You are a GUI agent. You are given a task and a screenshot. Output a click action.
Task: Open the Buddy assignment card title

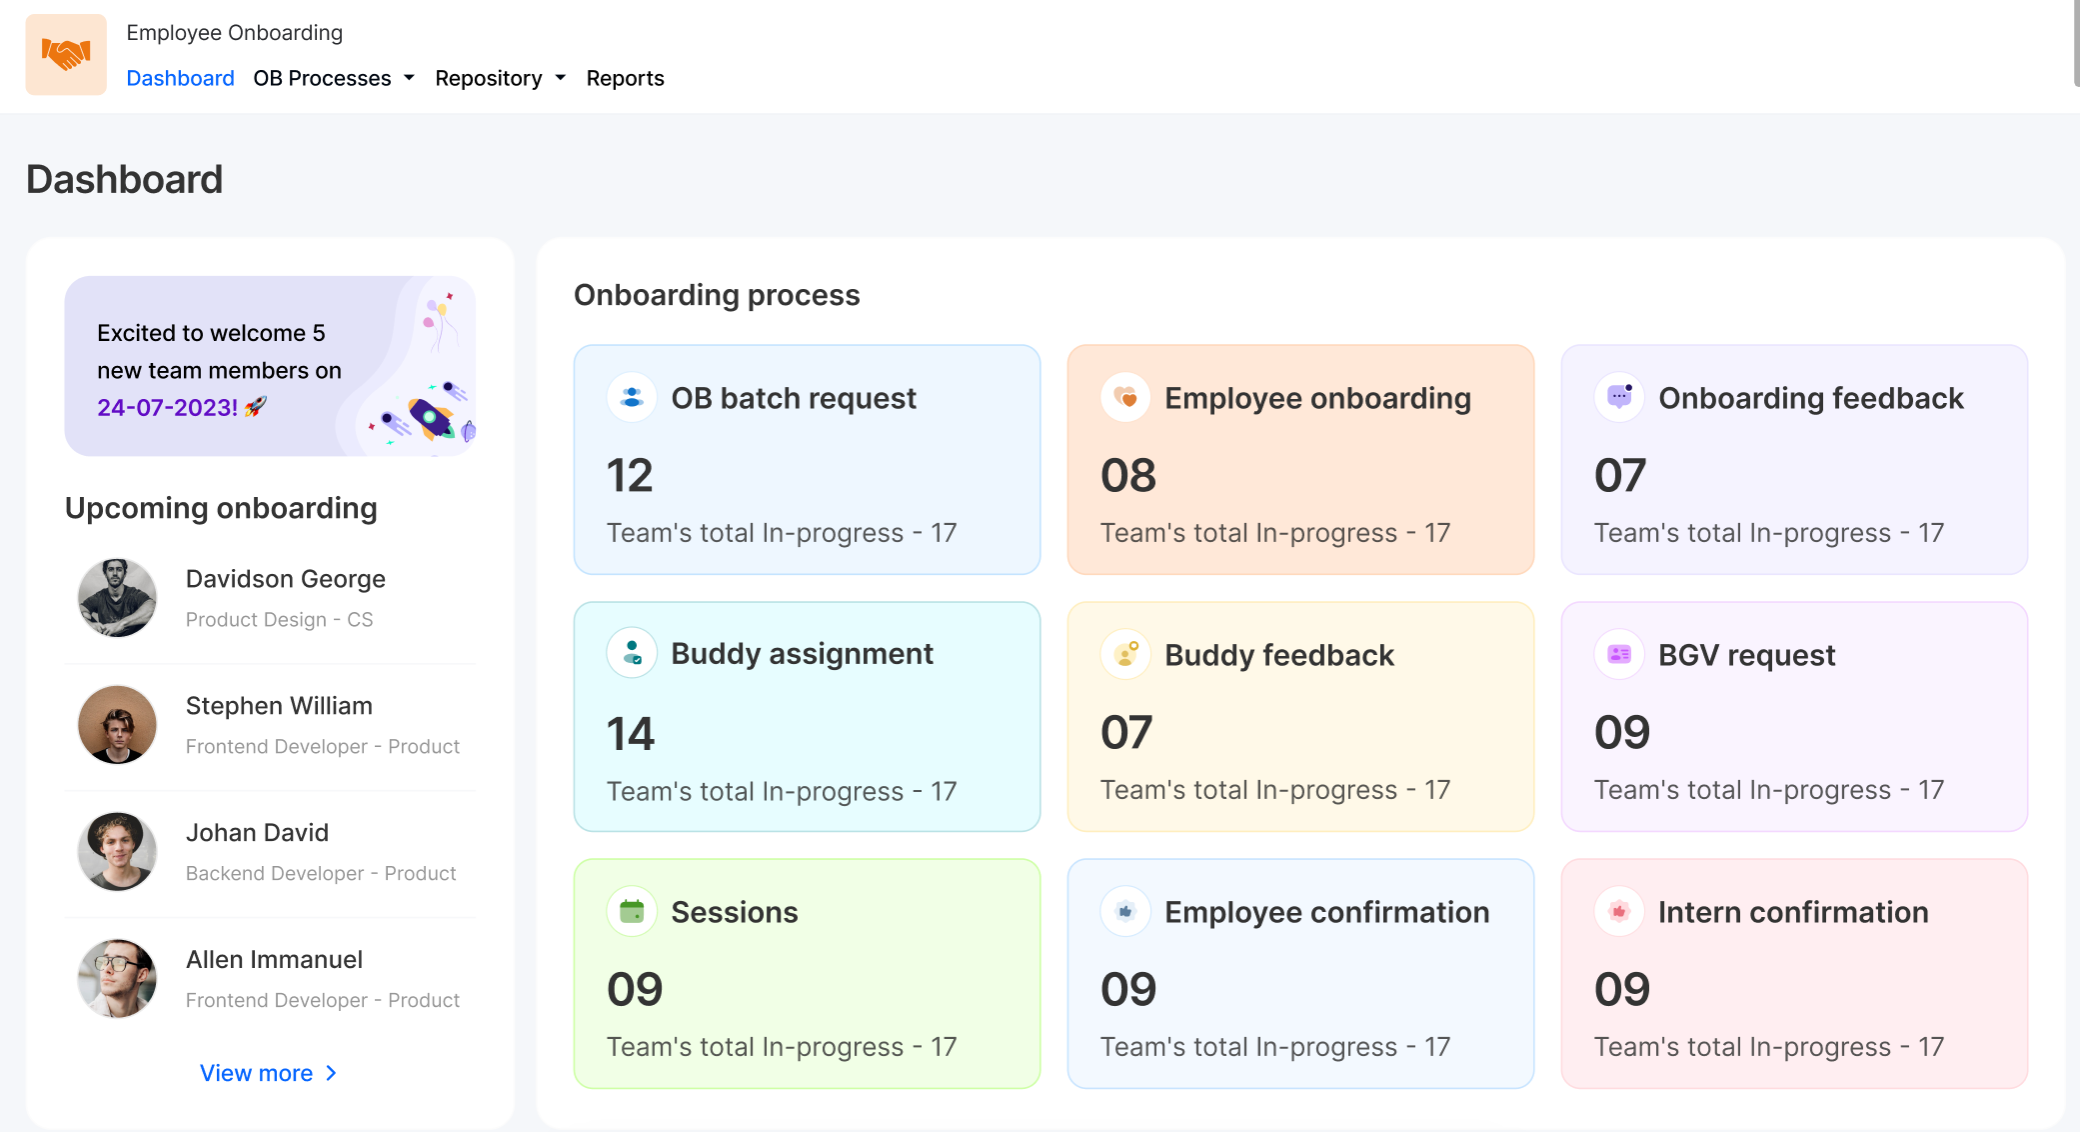point(802,654)
